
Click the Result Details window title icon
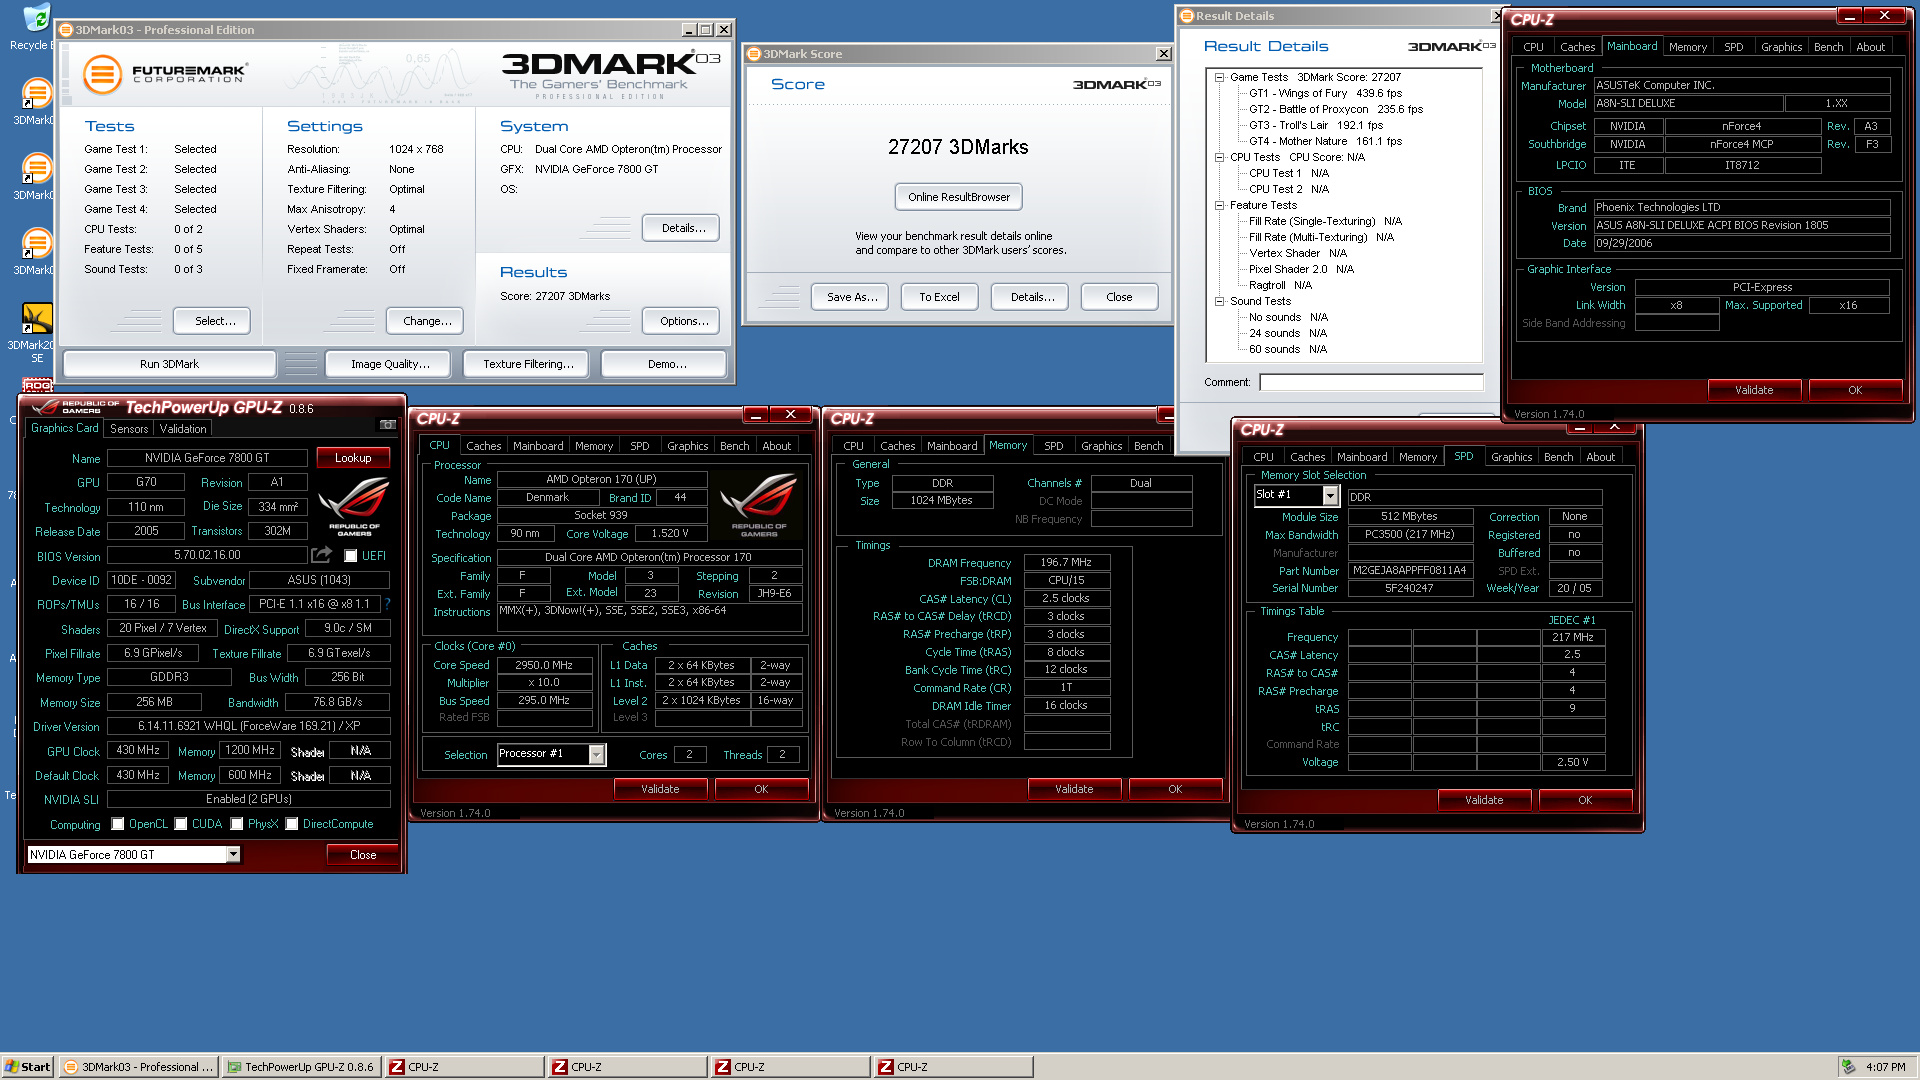[x=1187, y=16]
